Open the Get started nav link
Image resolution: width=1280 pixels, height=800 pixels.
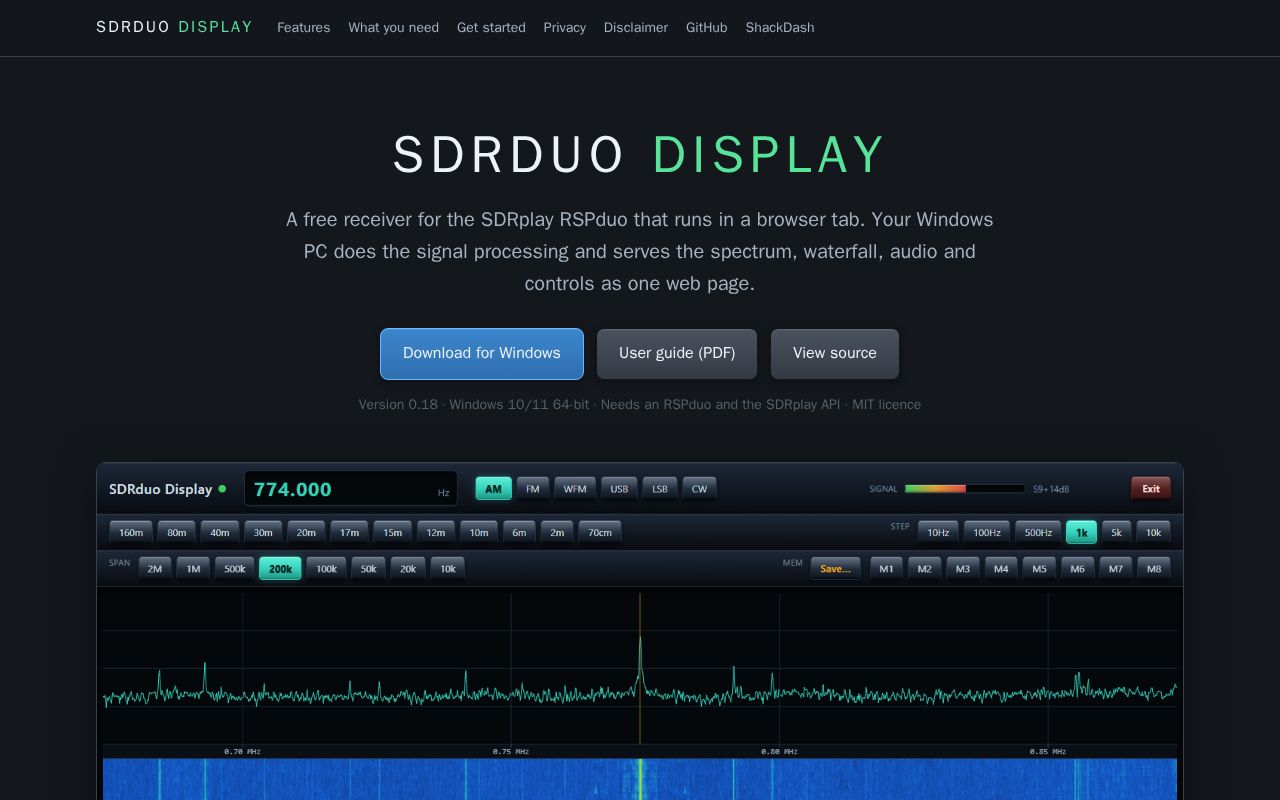point(491,28)
